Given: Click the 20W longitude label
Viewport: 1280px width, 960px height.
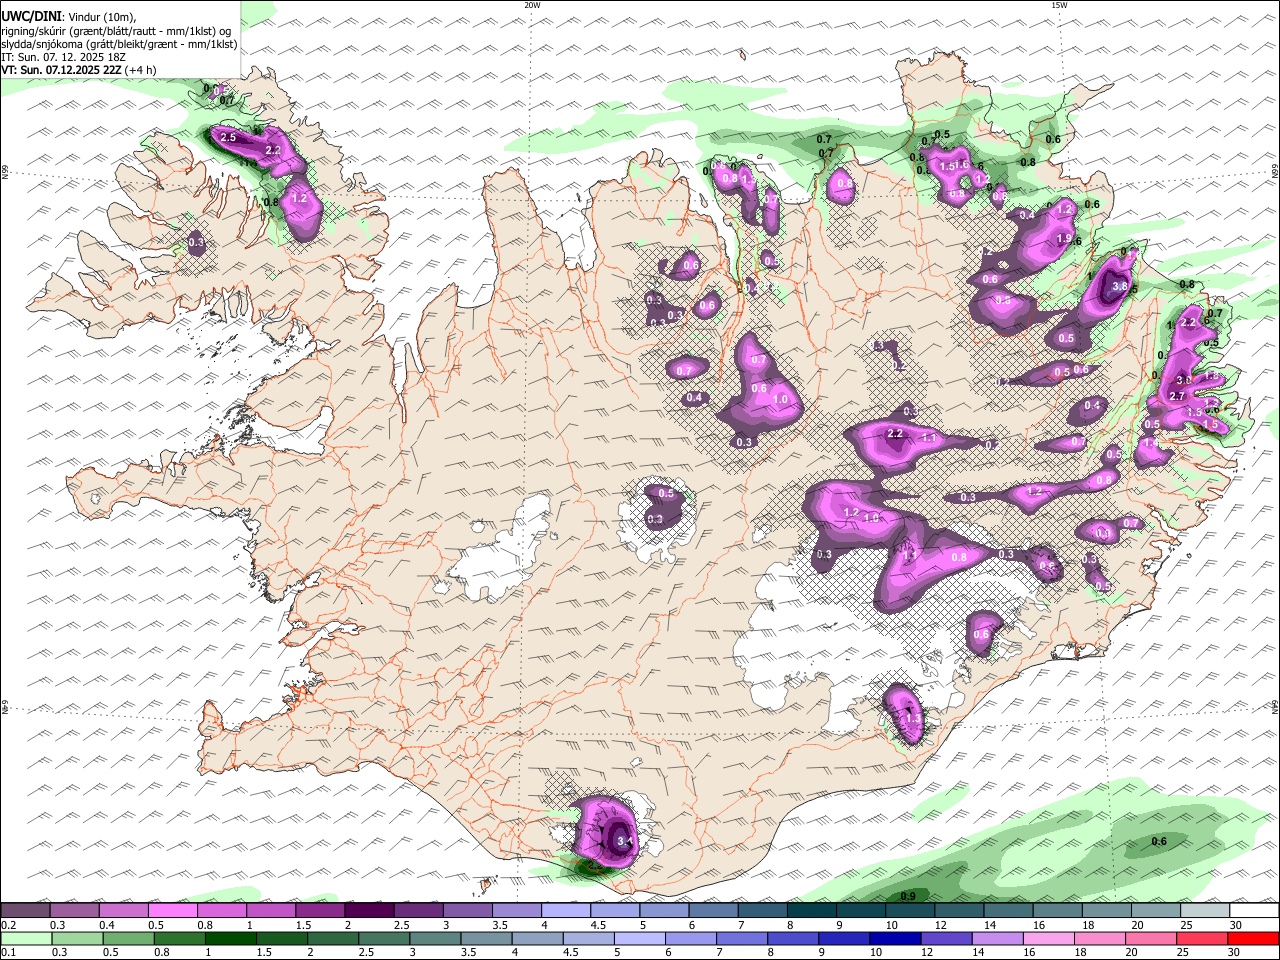Looking at the screenshot, I should coord(532,5).
